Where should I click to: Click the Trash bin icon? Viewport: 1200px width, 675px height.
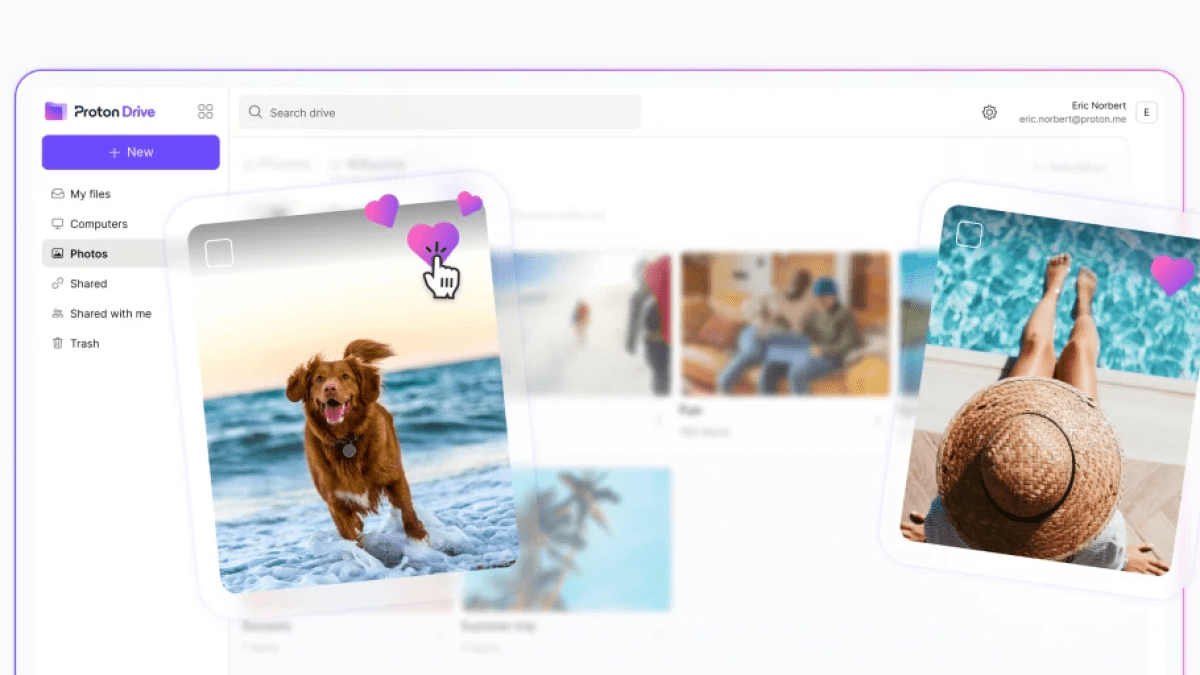point(58,344)
